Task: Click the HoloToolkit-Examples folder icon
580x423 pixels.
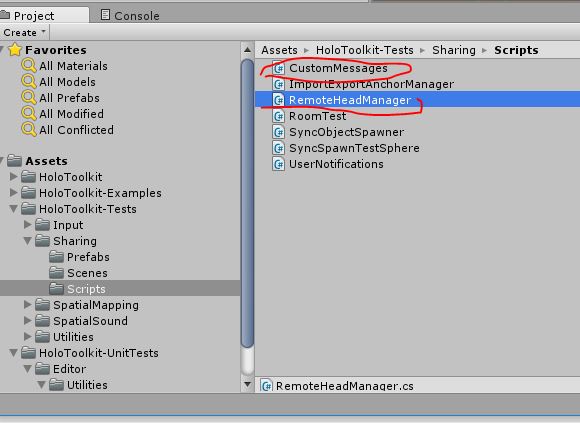Action: (x=28, y=193)
